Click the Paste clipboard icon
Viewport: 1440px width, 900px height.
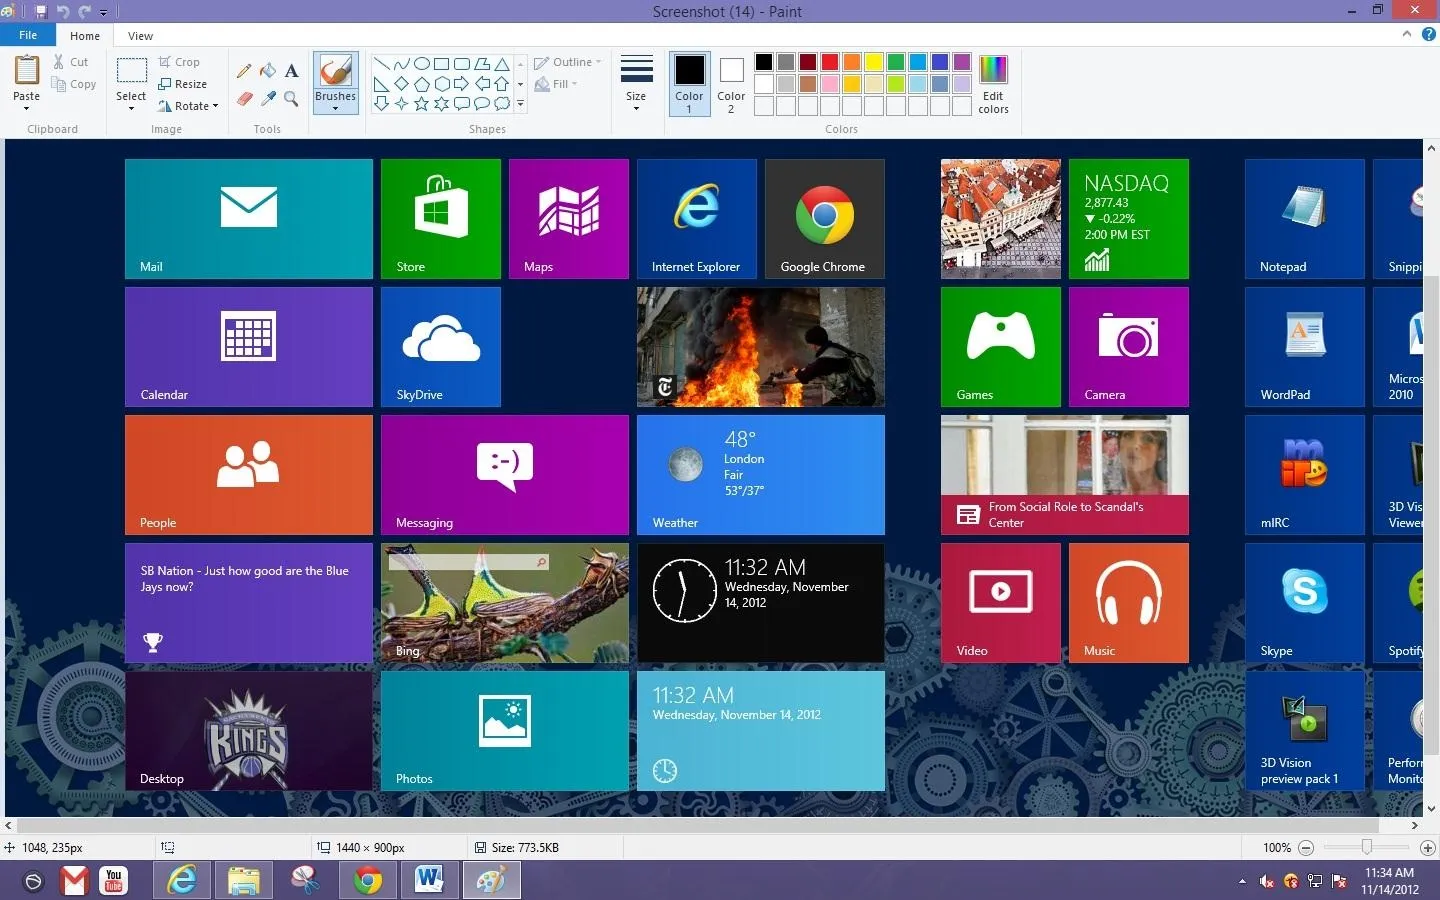pos(26,71)
